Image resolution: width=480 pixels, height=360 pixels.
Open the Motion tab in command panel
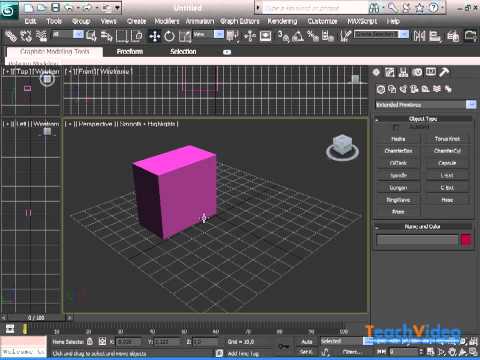coord(417,72)
